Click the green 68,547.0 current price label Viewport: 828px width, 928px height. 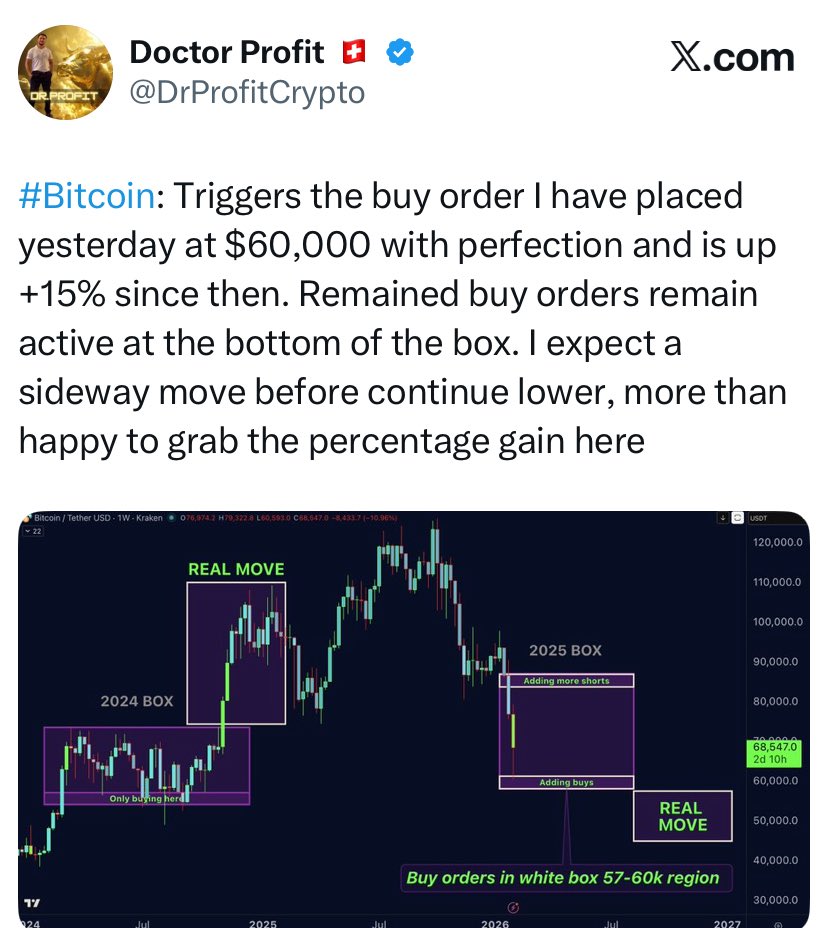[775, 753]
